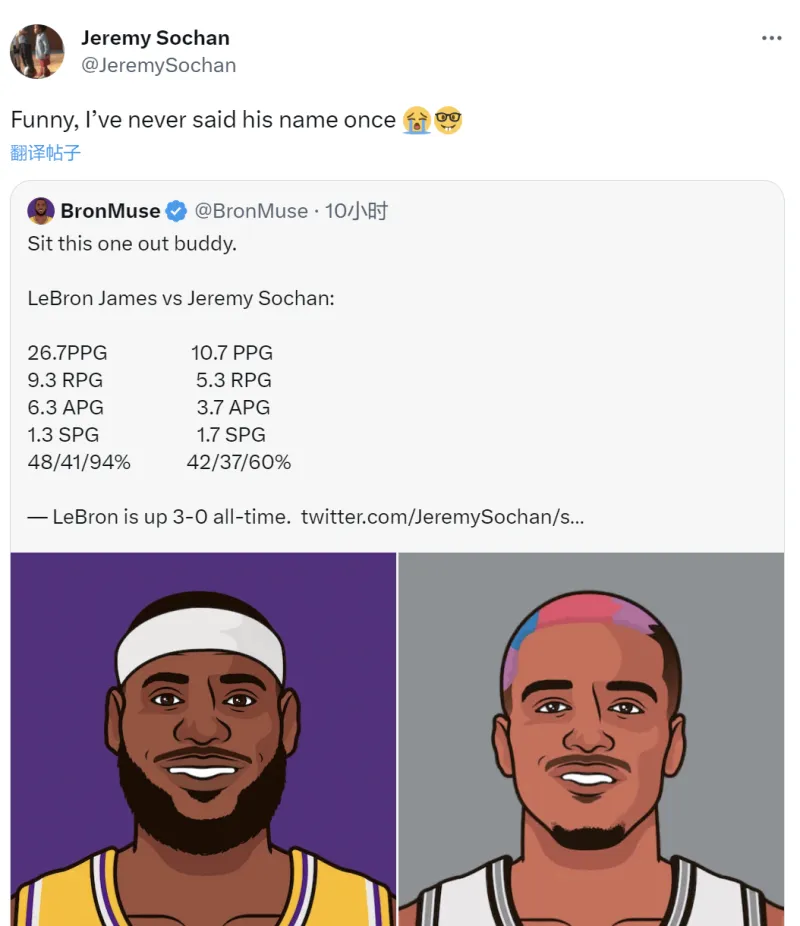
Task: Click the blue verified badge next to BronMuse
Action: [x=176, y=211]
